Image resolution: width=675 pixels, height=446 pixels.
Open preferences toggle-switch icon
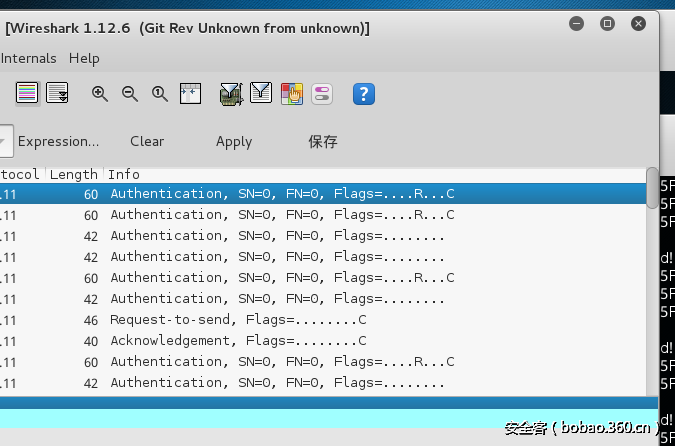[322, 94]
